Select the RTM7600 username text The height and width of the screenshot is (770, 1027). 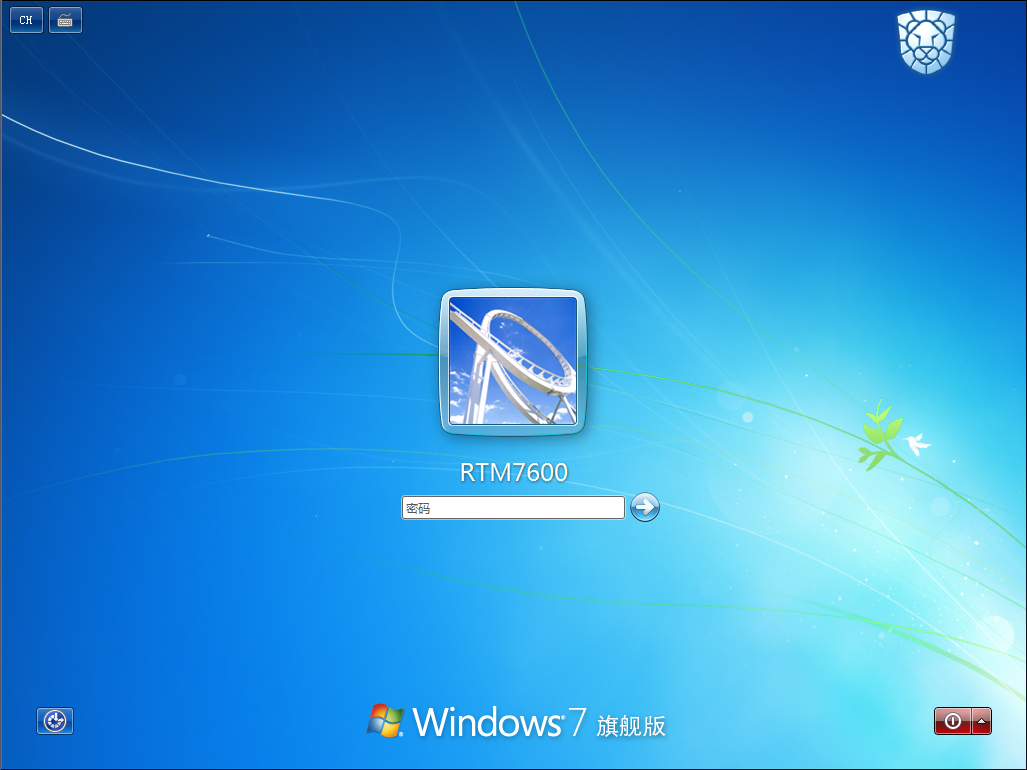pyautogui.click(x=514, y=472)
